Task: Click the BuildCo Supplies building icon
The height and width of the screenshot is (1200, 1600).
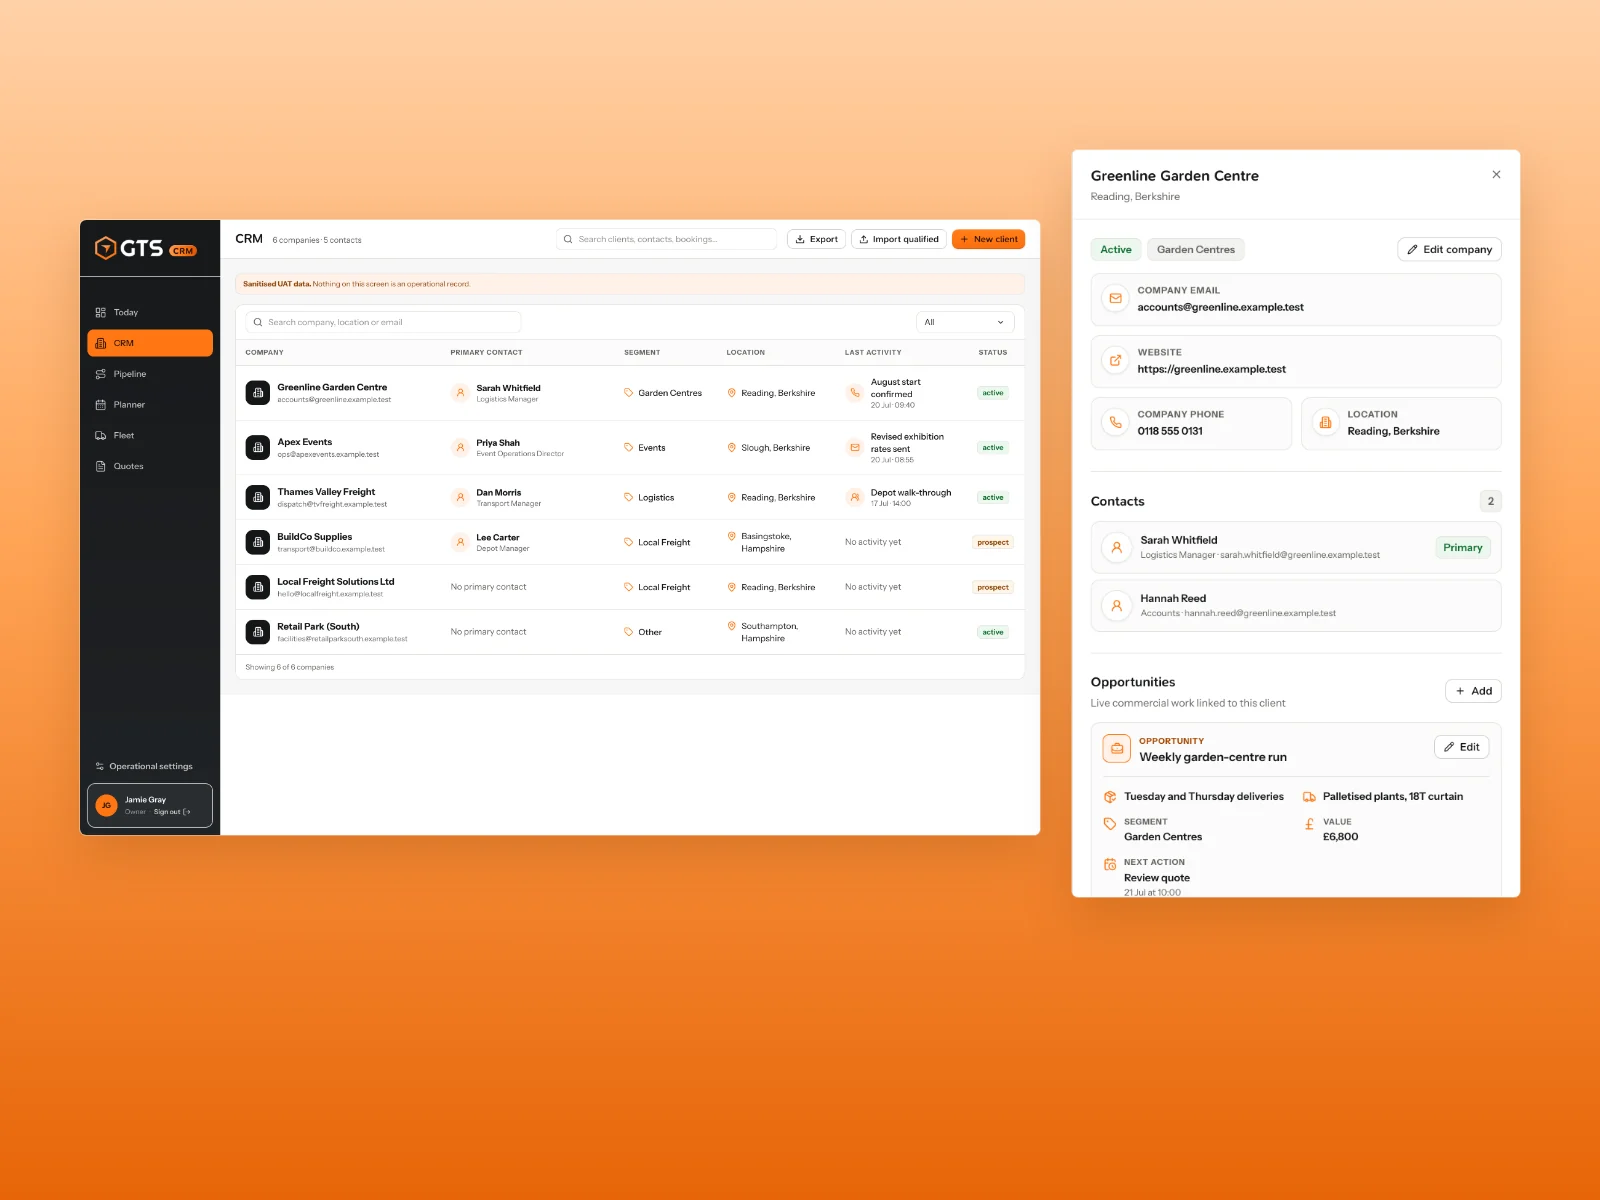Action: 258,542
